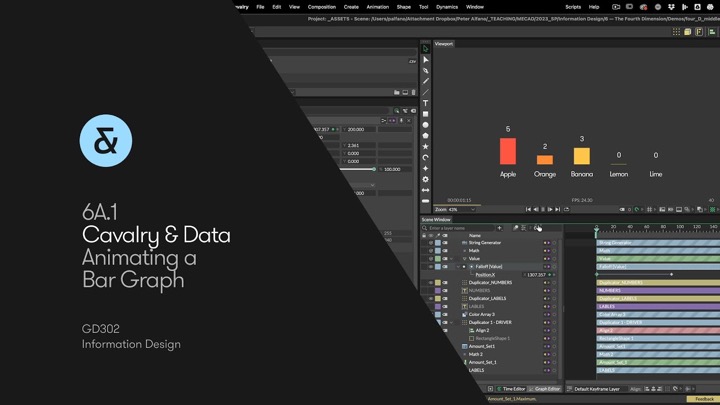Click the grid dots layout icon
The height and width of the screenshot is (405, 720).
(676, 32)
